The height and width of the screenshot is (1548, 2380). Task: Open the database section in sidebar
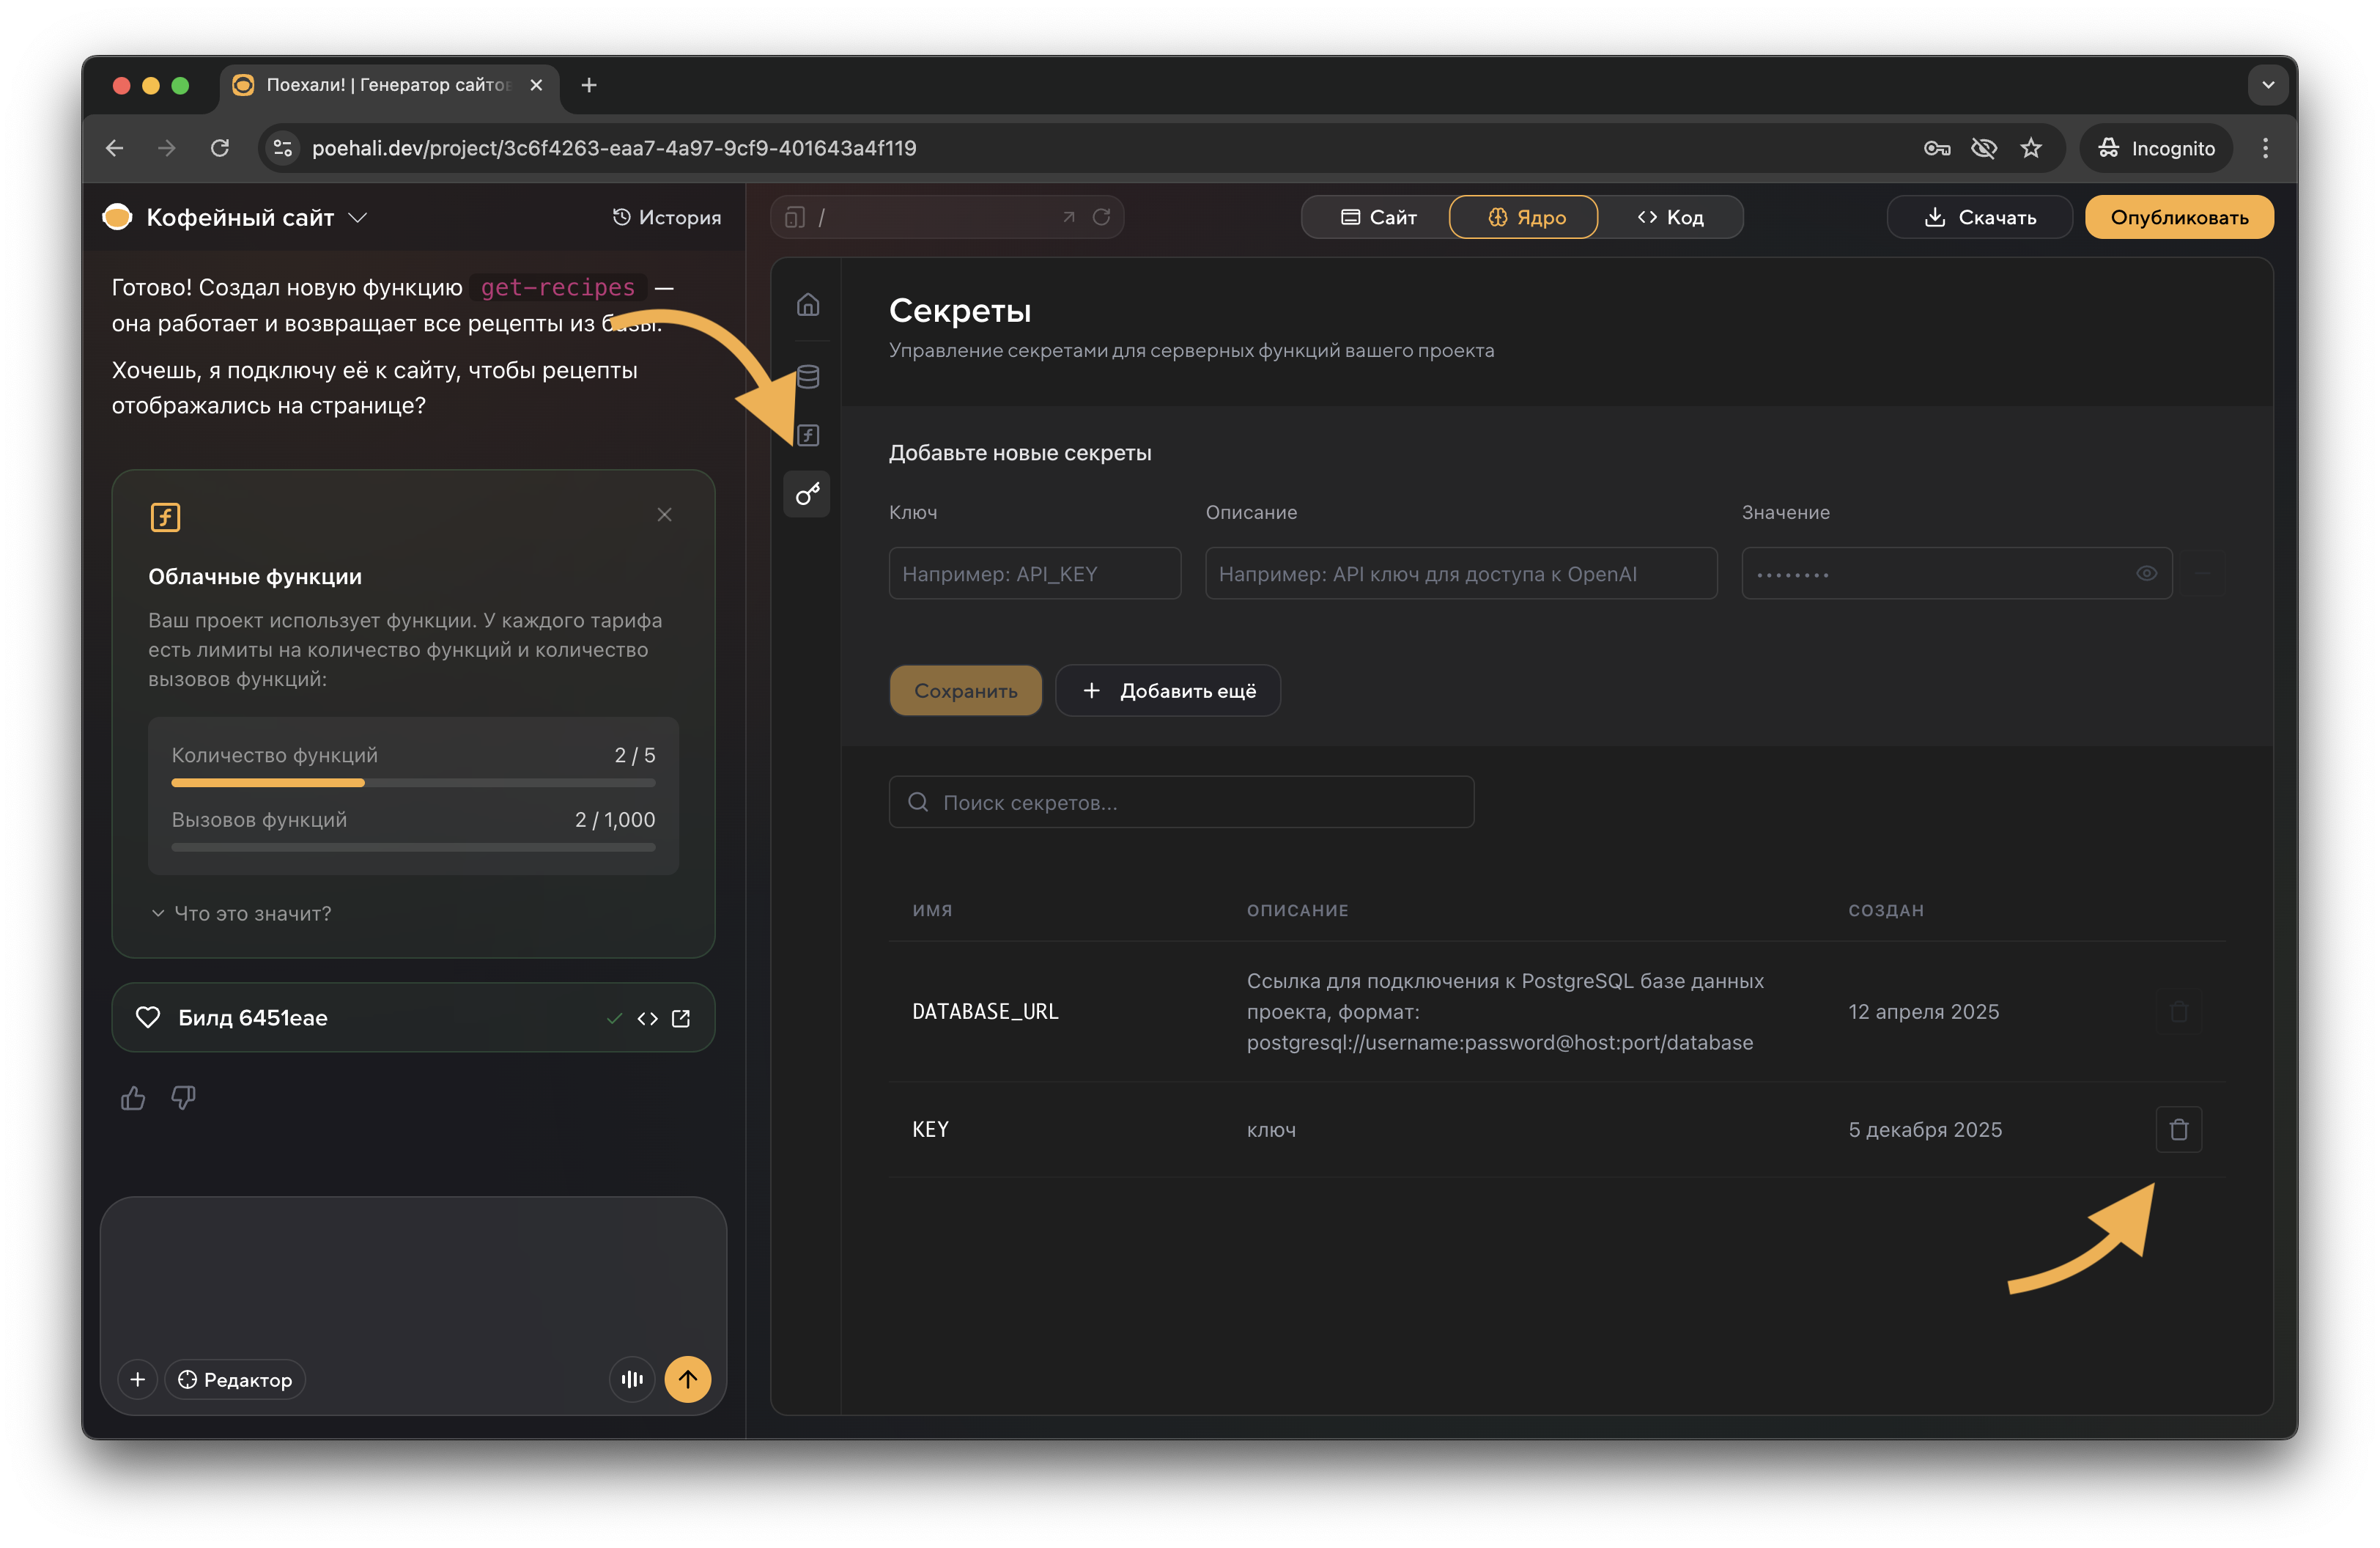point(808,377)
